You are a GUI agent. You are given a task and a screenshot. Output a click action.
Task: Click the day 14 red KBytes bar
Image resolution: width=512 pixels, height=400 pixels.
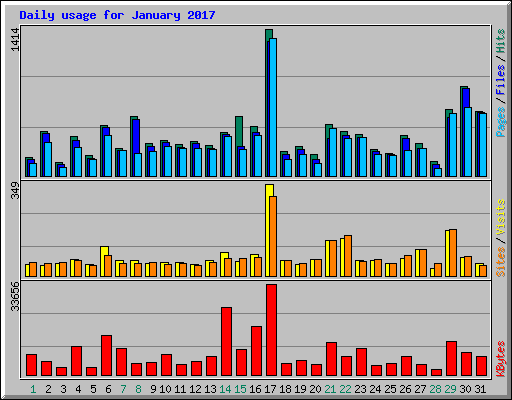[x=226, y=342]
